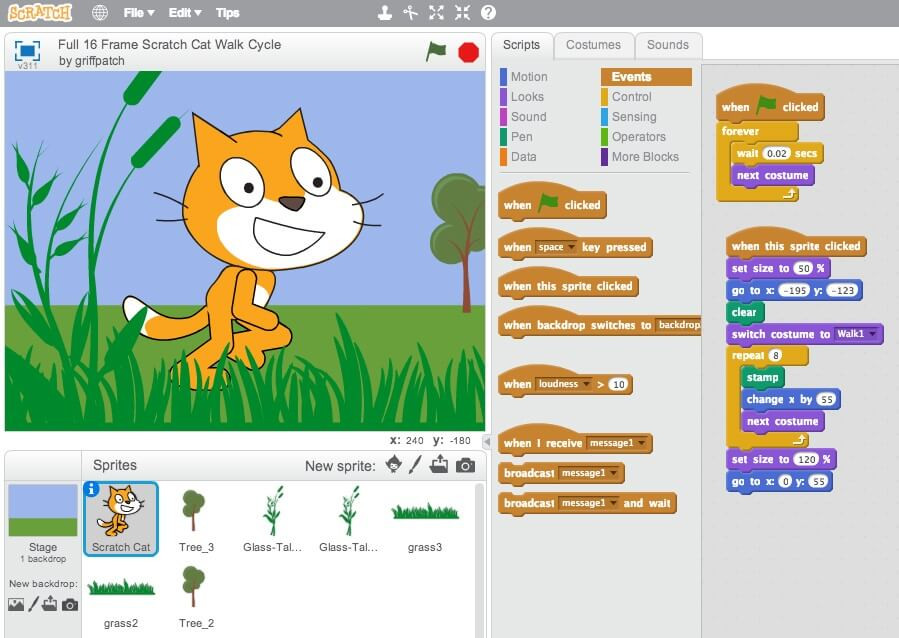Screen dimensions: 899x638
Task: Open message1 dropdown on 'when I receive'
Action: (617, 443)
